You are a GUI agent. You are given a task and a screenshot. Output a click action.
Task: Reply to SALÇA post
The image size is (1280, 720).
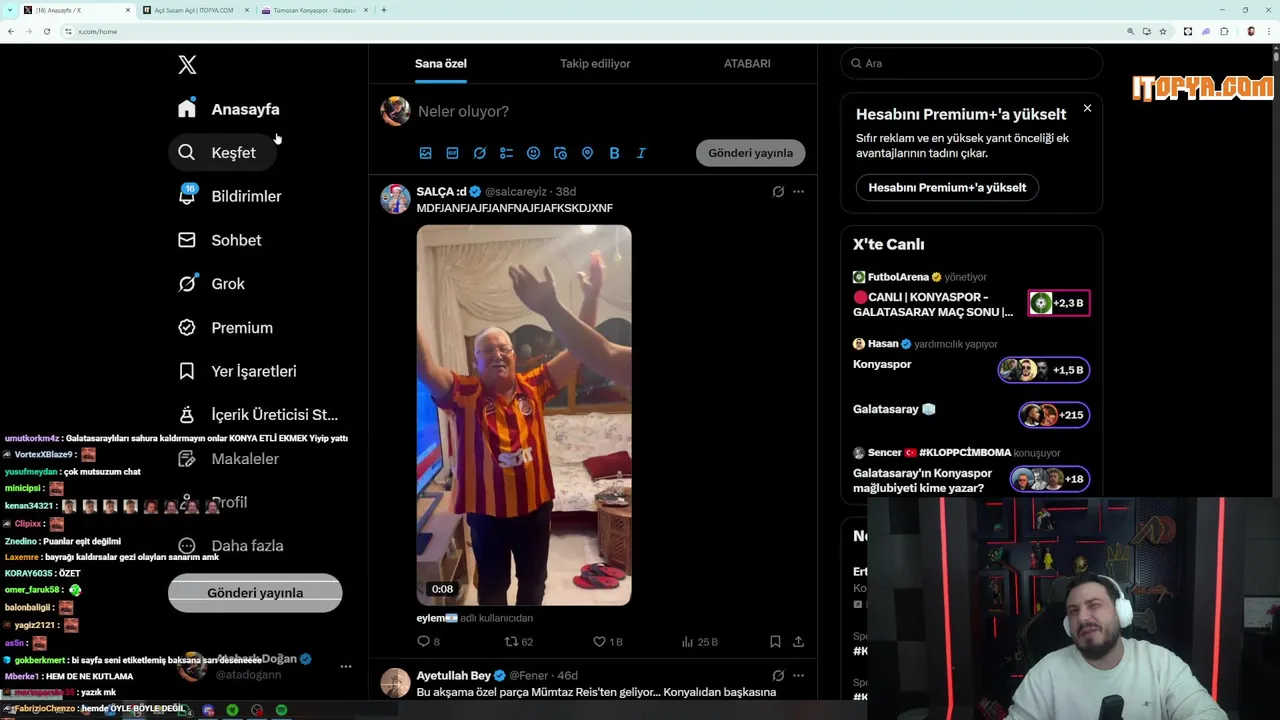pos(428,642)
